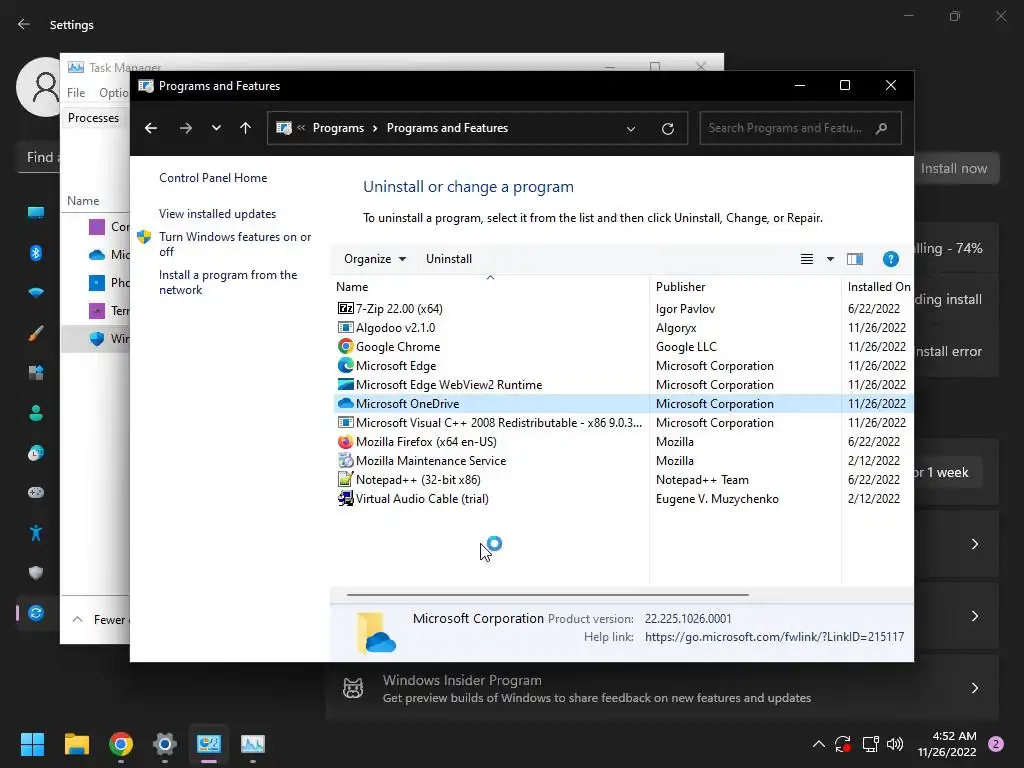Show hidden system tray icons chevron

click(818, 744)
